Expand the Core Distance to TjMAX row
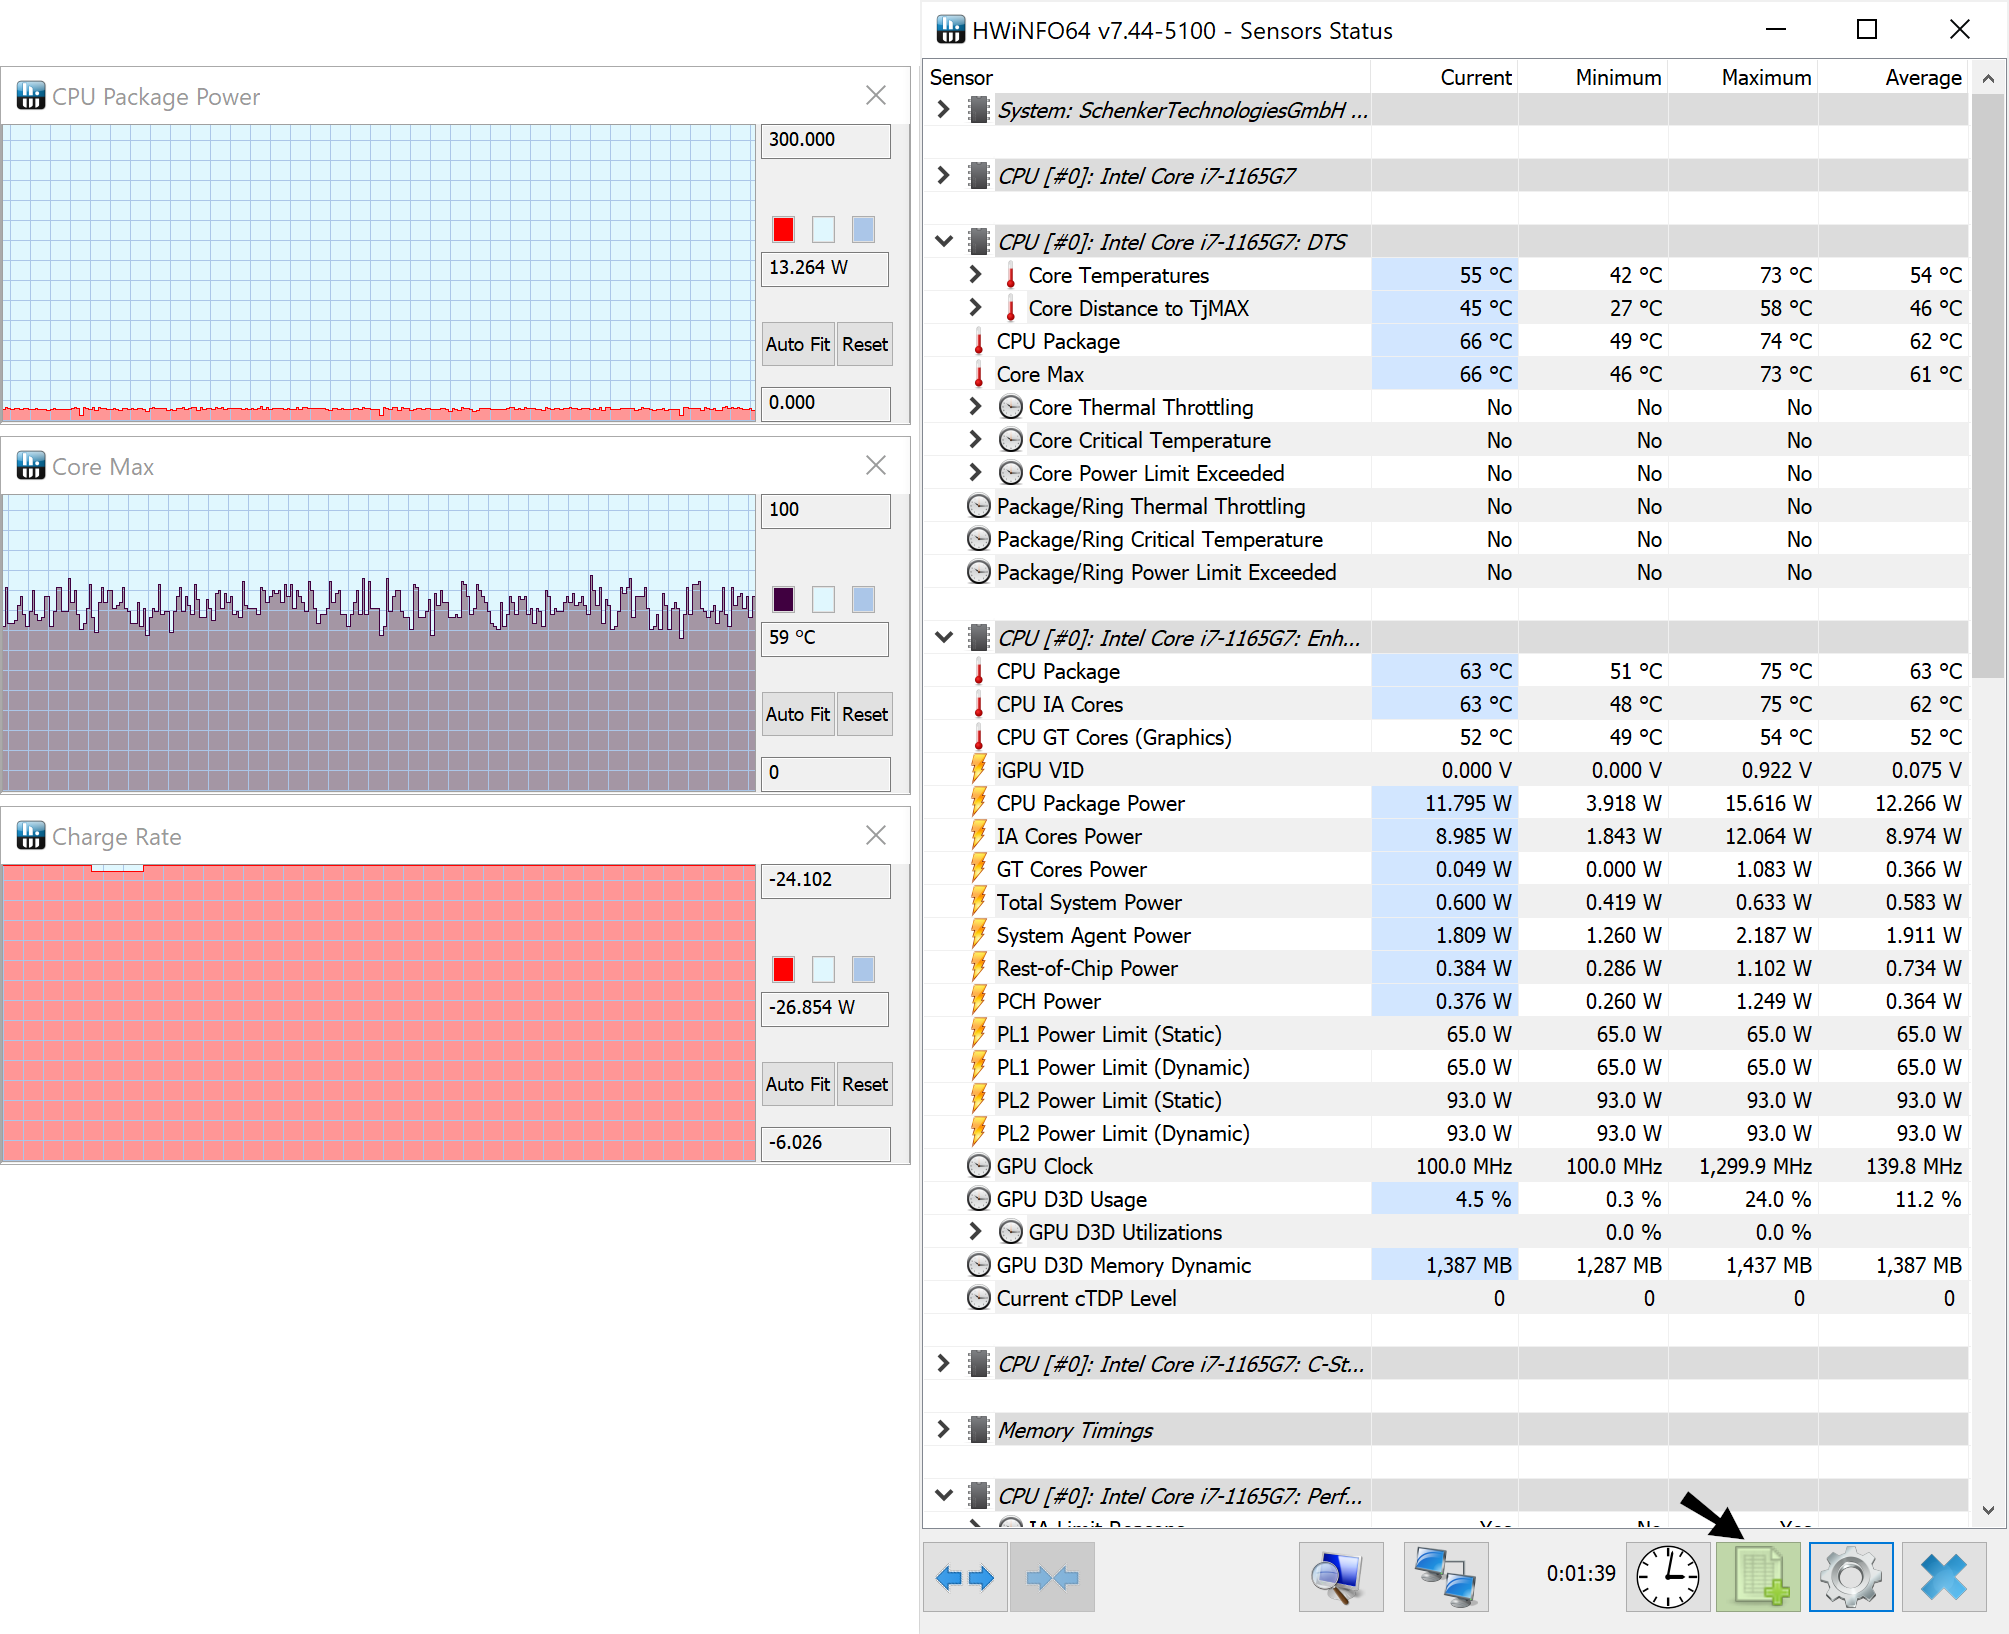The height and width of the screenshot is (1634, 2009). pyautogui.click(x=975, y=308)
